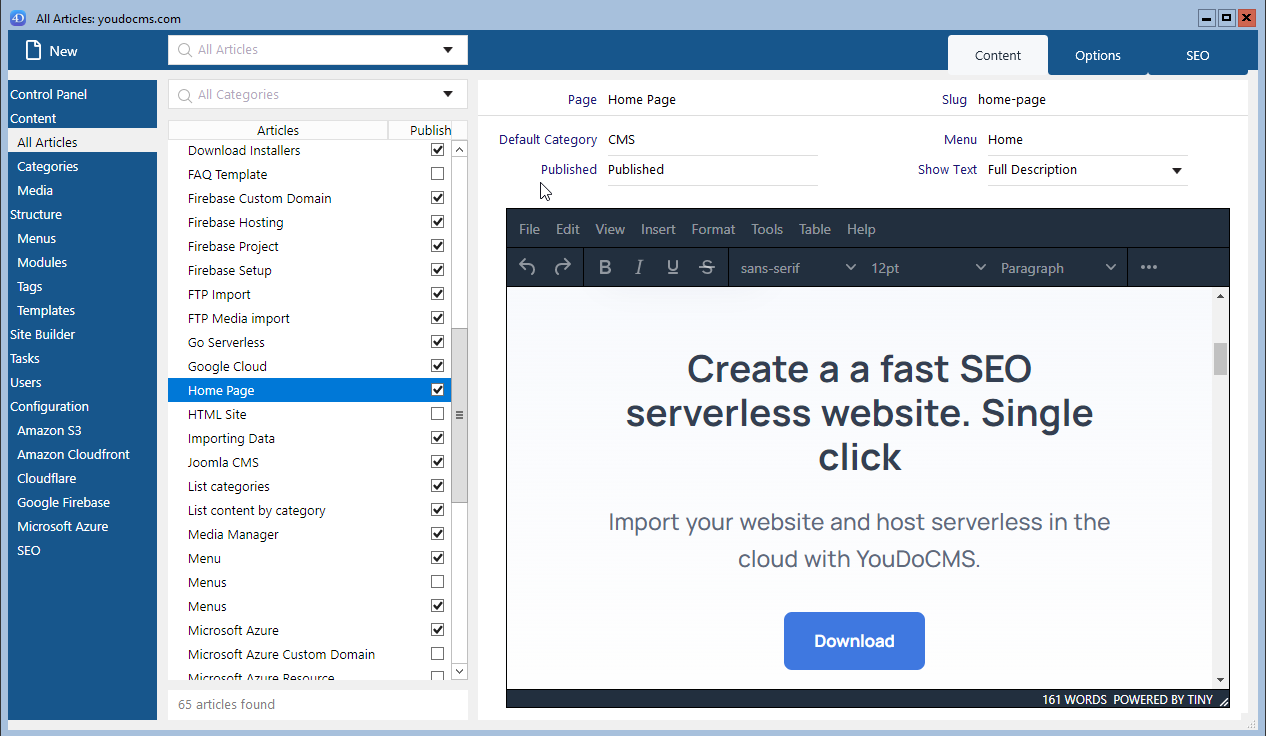Enable publishing for HTML Site

click(437, 413)
